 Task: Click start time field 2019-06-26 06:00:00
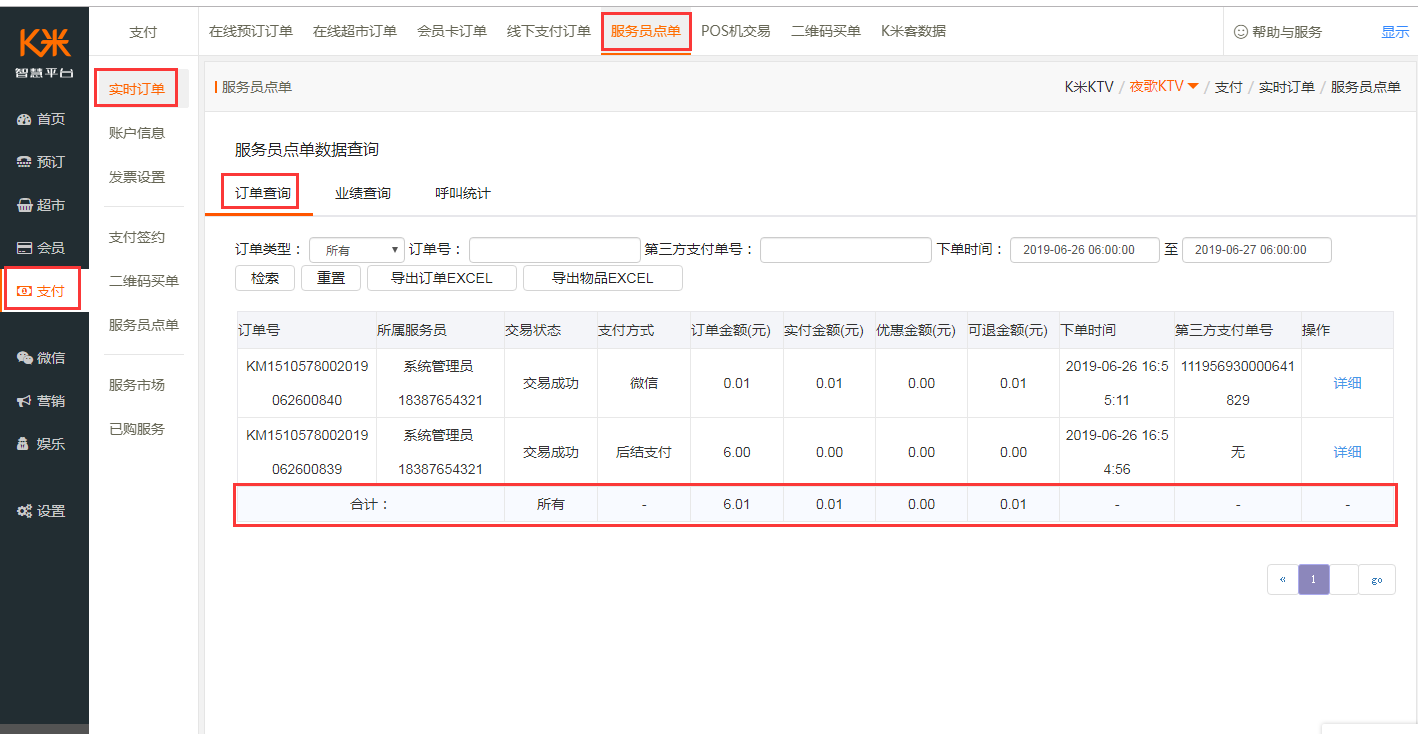tap(1085, 250)
